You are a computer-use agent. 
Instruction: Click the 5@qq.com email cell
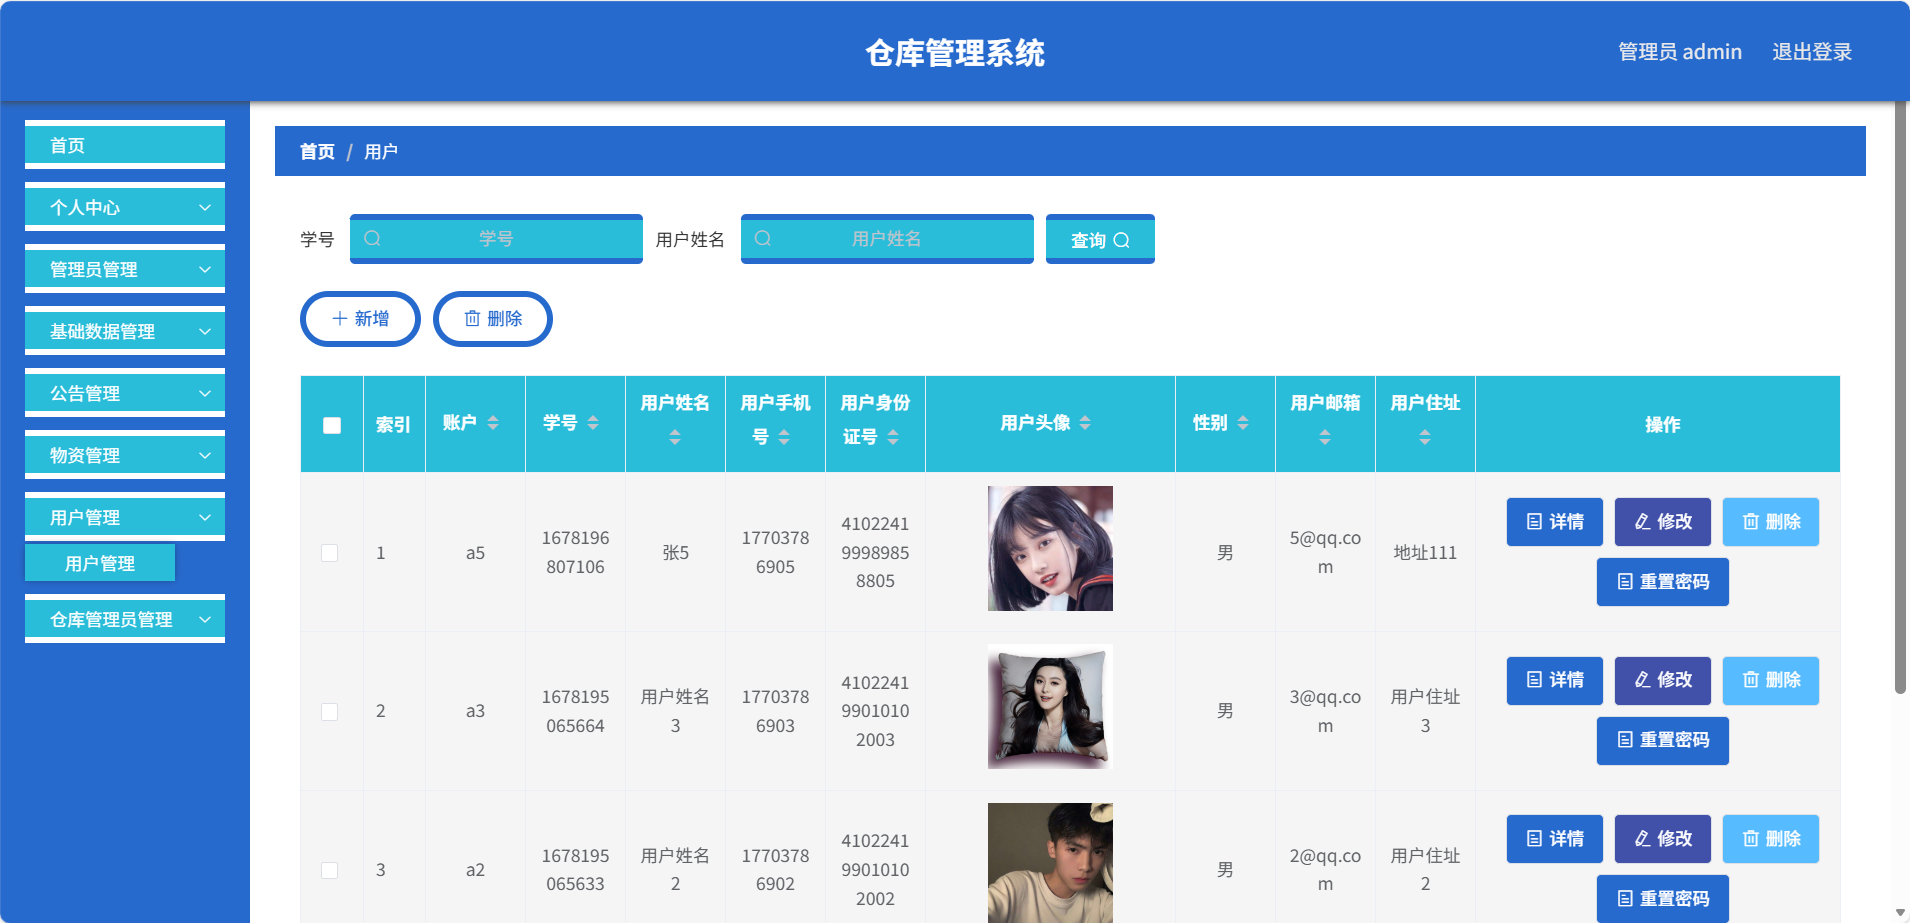click(1325, 552)
